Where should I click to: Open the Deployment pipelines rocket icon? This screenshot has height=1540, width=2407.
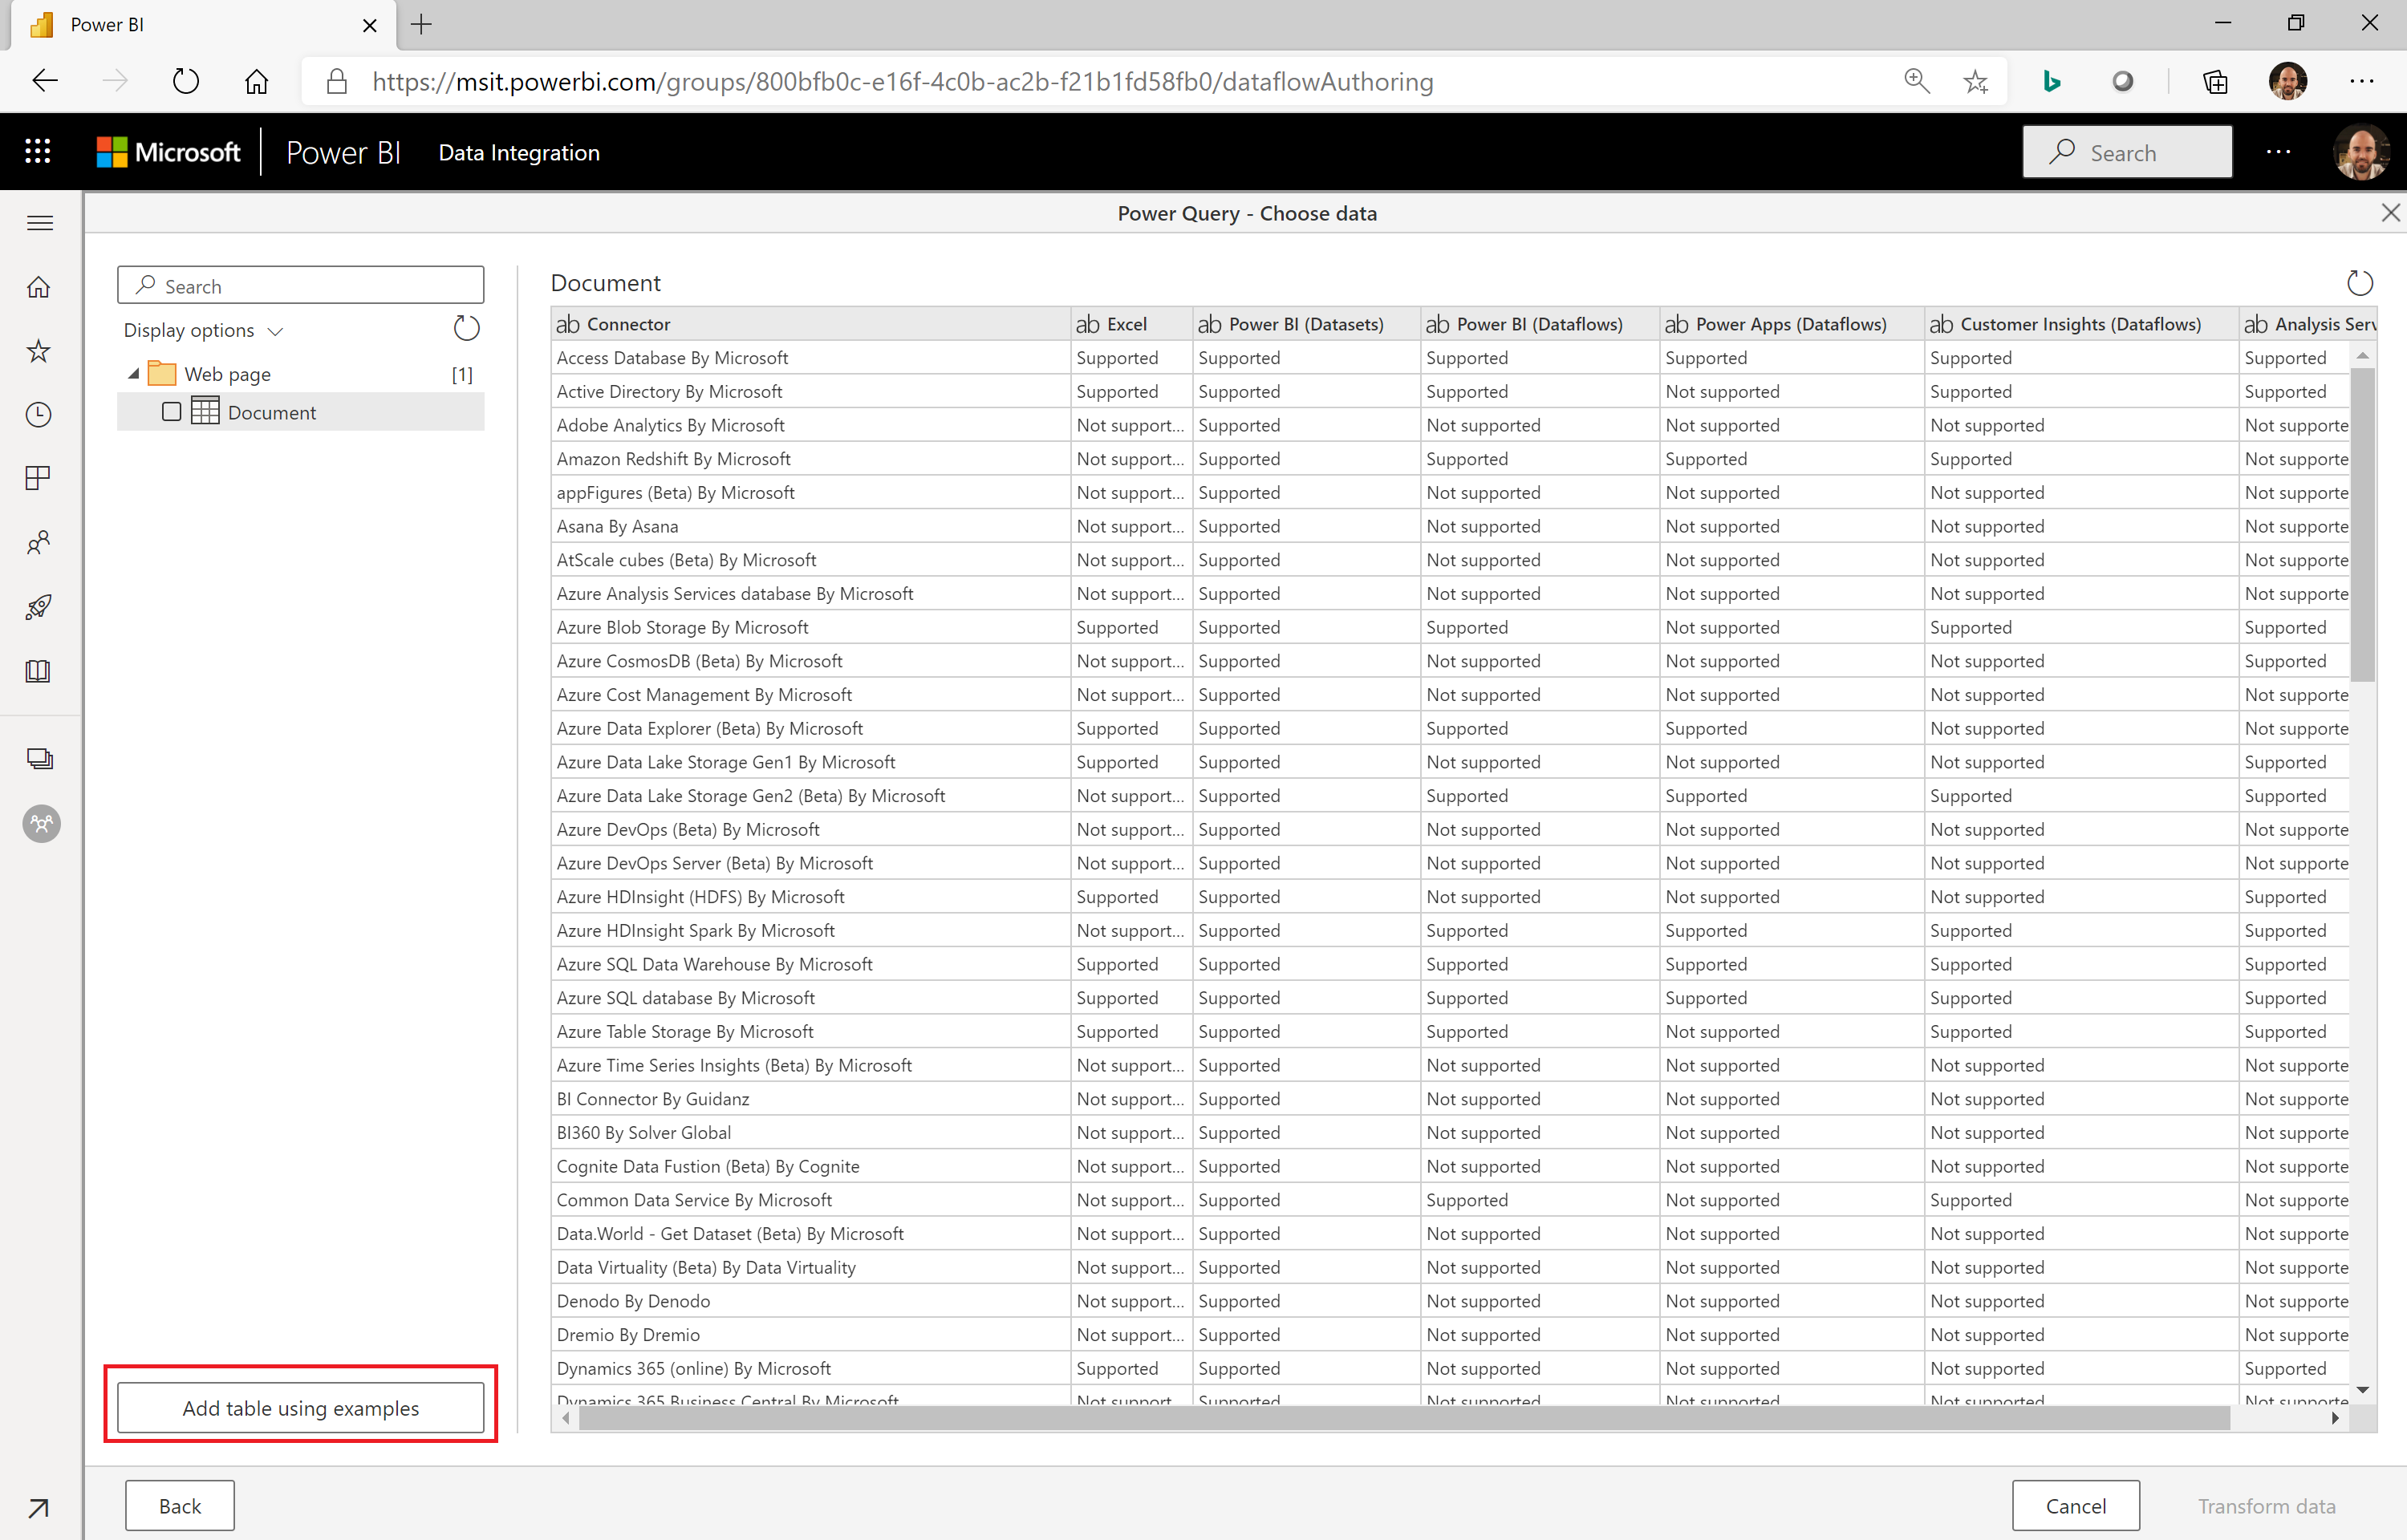coord(39,607)
